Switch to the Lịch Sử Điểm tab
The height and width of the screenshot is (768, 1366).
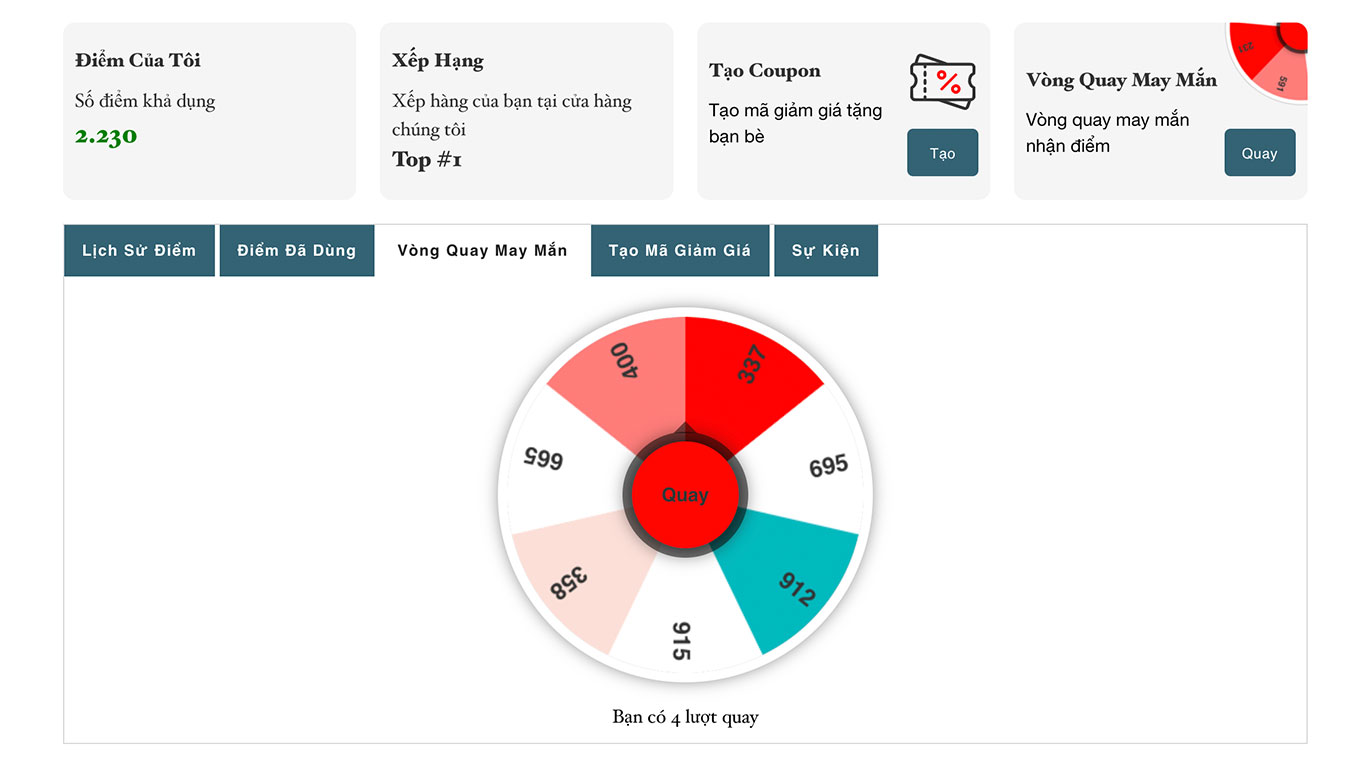(x=139, y=250)
